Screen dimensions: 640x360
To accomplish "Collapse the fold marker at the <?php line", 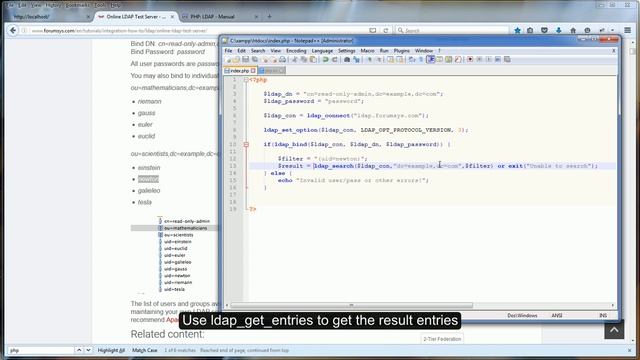I will [246, 80].
